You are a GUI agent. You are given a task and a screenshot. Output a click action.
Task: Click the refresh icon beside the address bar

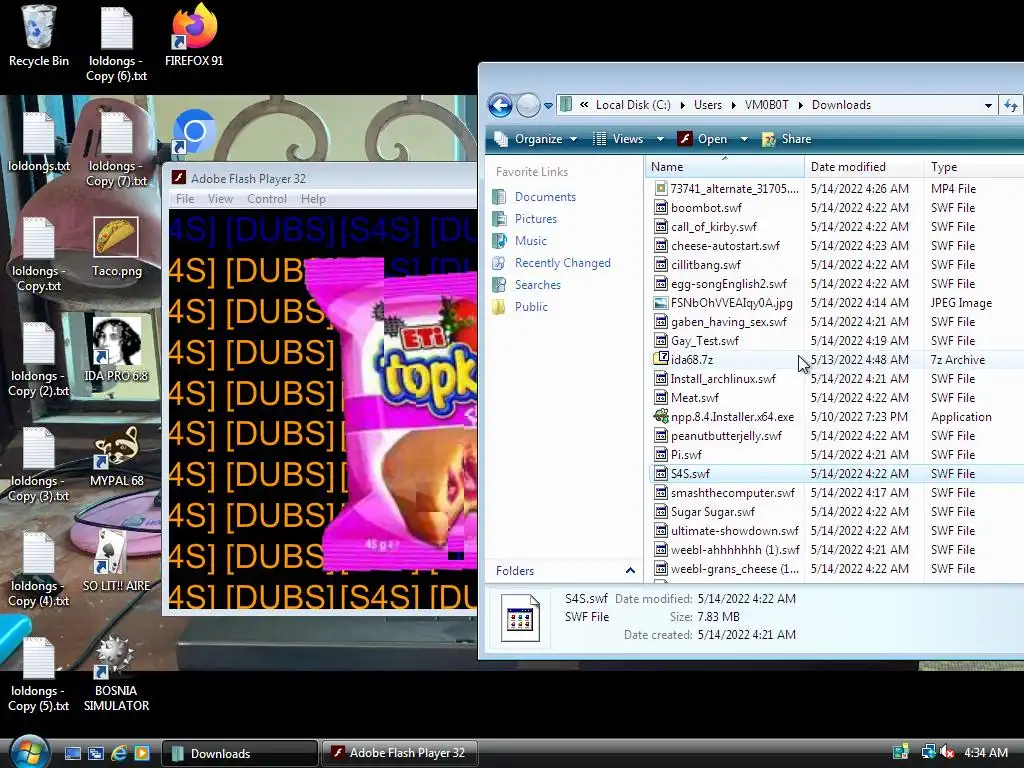[1011, 105]
